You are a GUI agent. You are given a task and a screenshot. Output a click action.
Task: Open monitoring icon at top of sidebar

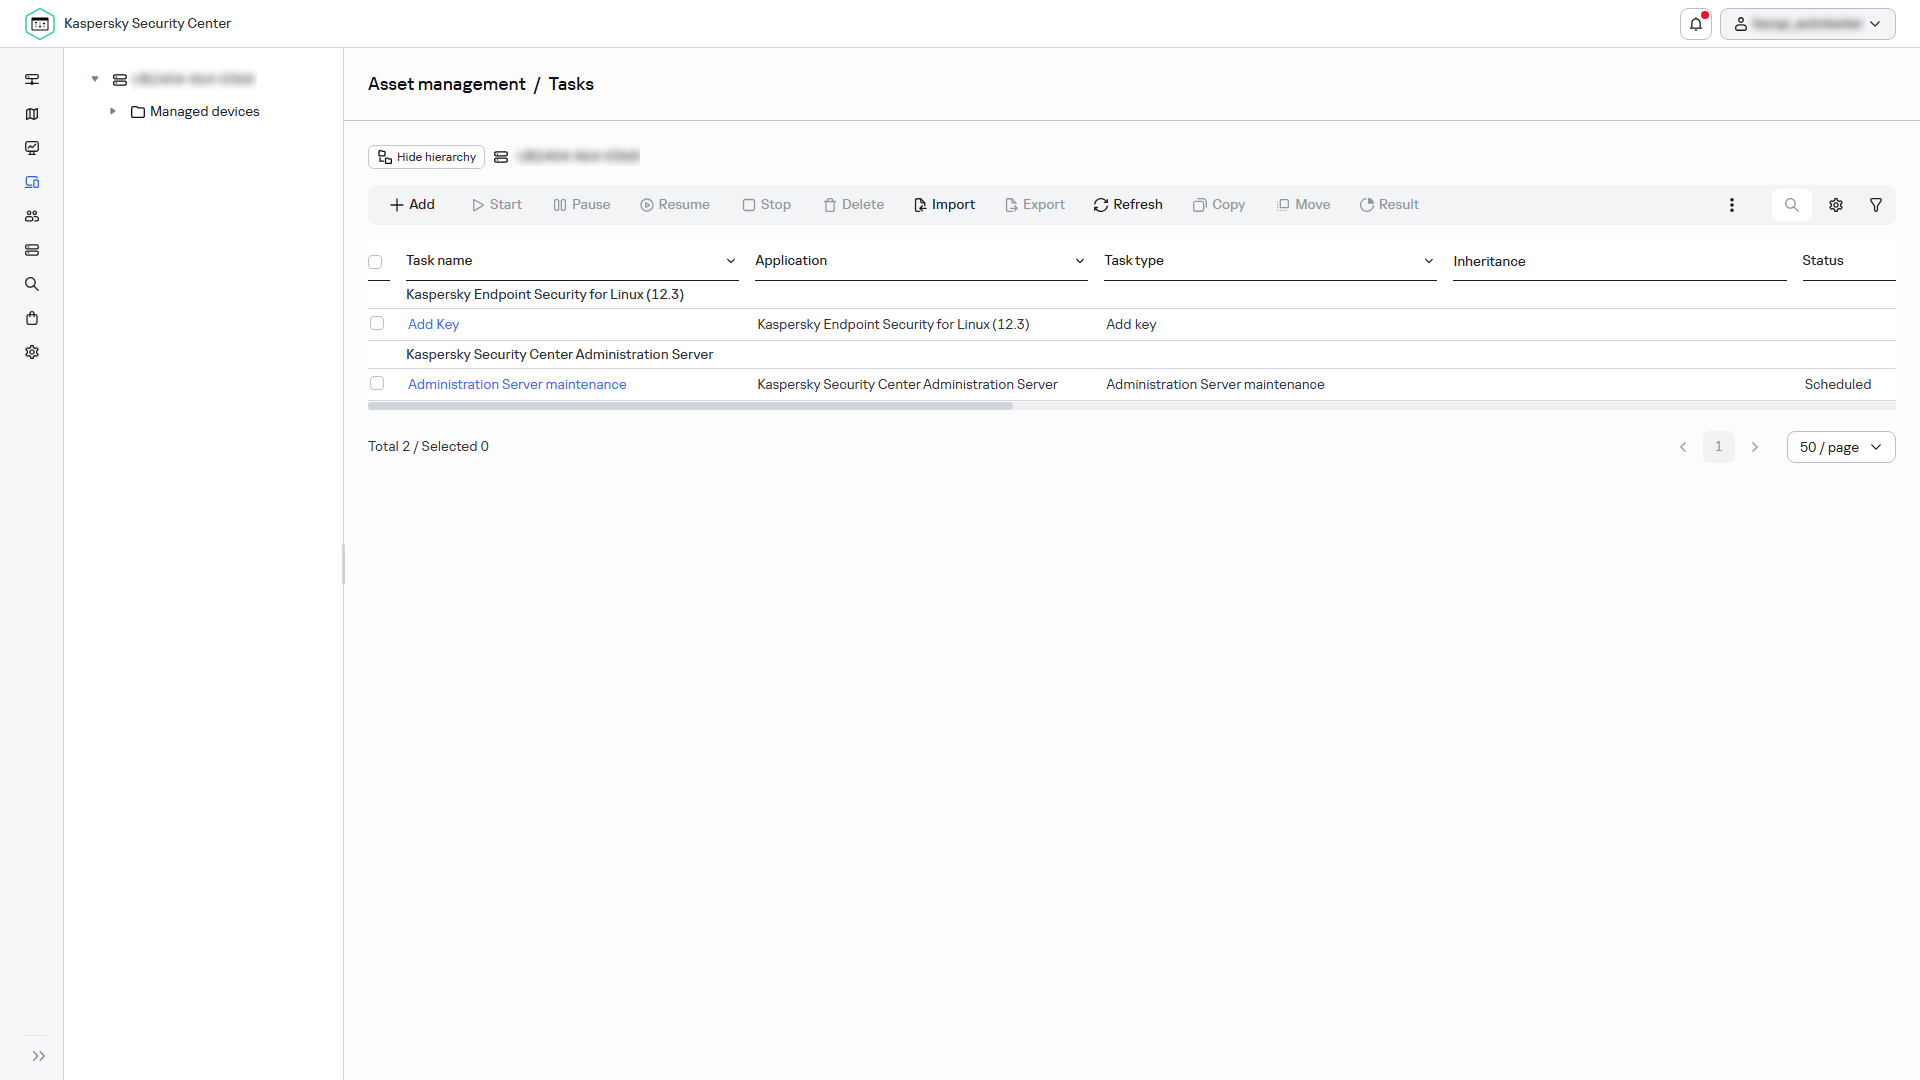32,80
